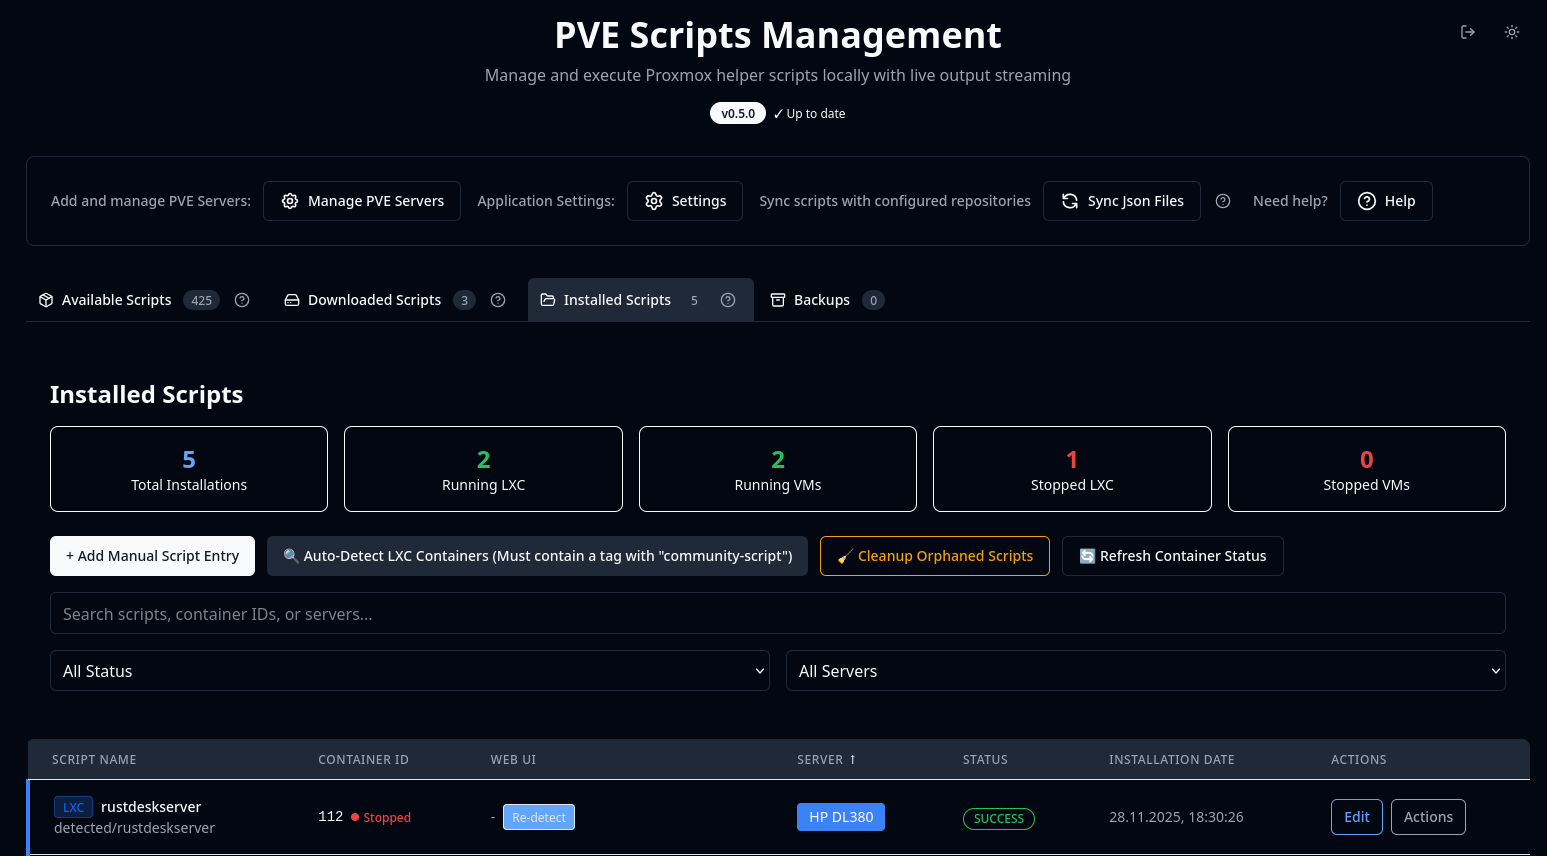Image resolution: width=1547 pixels, height=856 pixels.
Task: Open application Settings
Action: click(685, 201)
